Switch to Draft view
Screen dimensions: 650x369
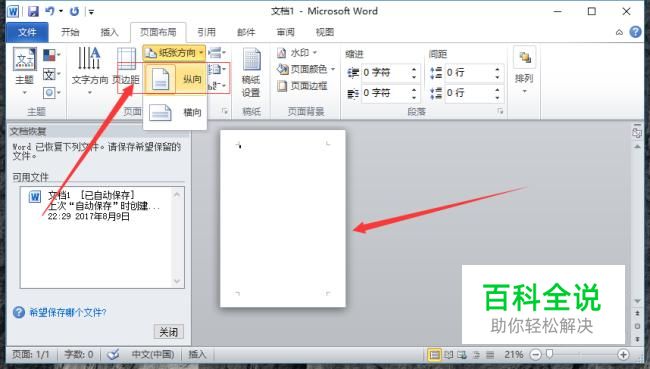[490, 355]
